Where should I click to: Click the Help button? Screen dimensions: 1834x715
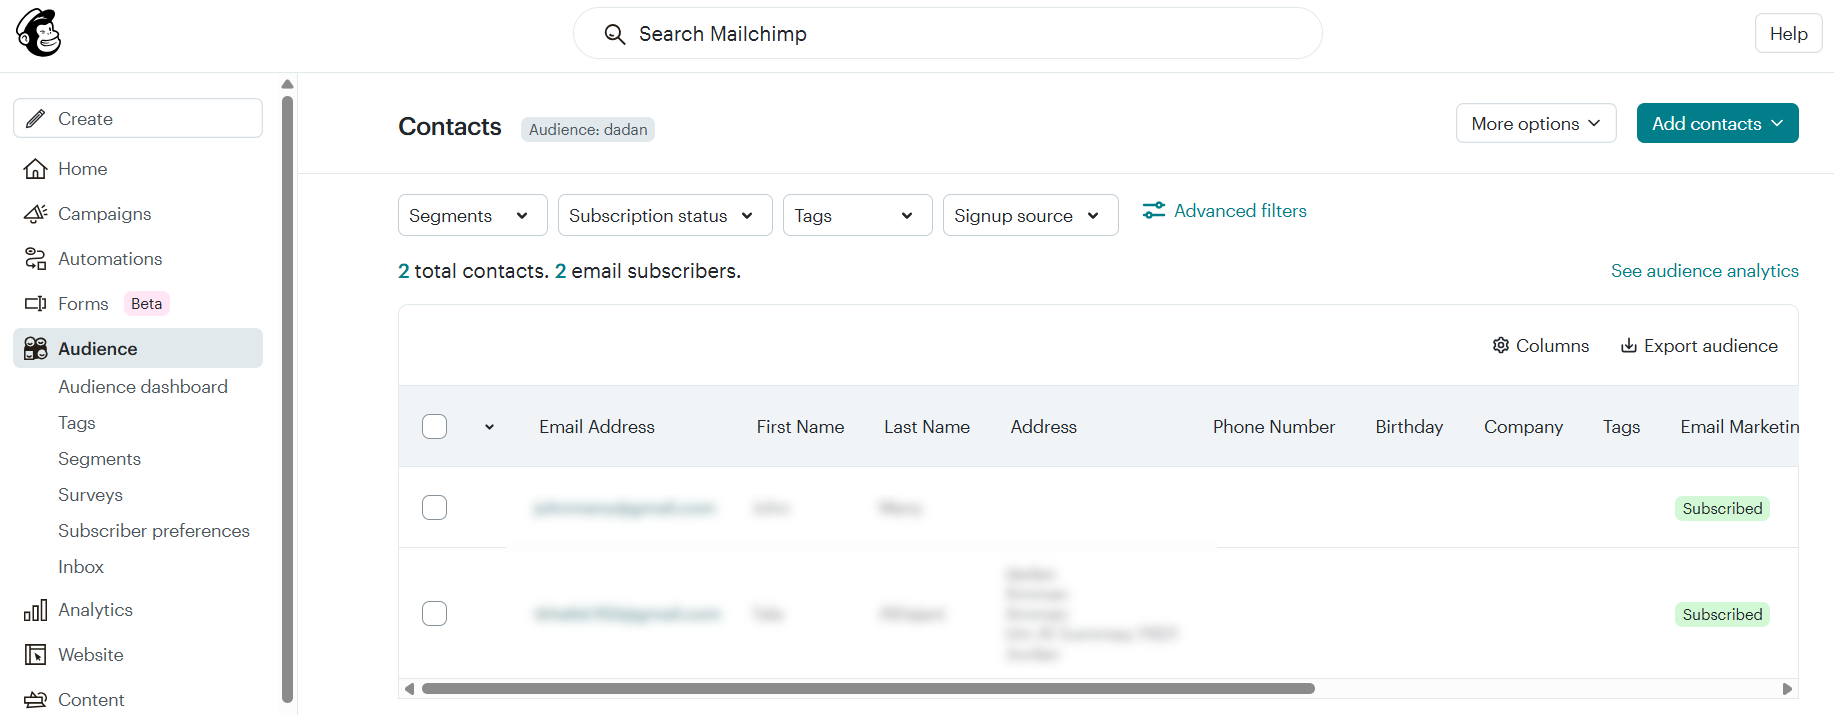1788,33
